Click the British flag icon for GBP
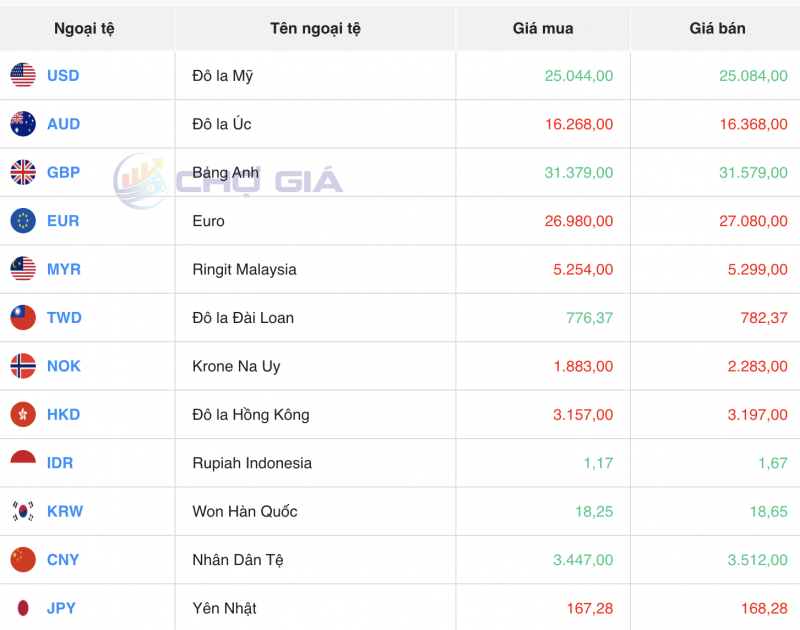800x630 pixels. point(22,172)
